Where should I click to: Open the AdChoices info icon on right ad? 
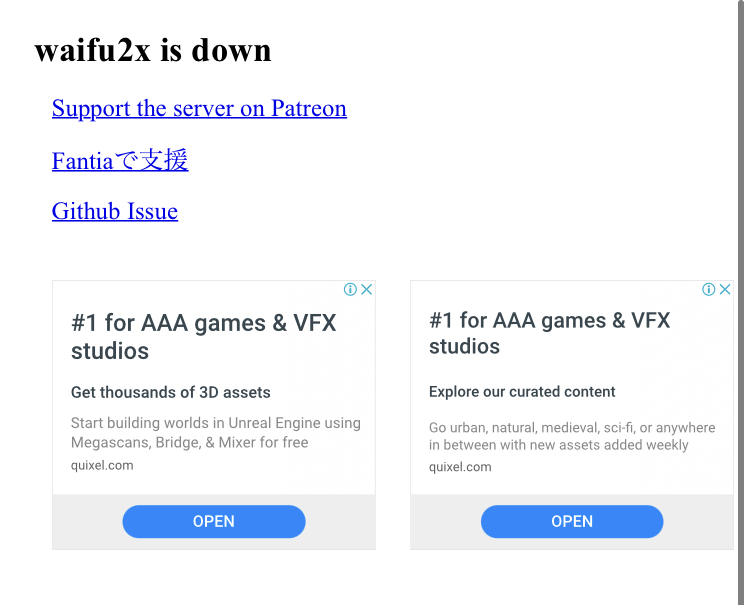pos(708,289)
